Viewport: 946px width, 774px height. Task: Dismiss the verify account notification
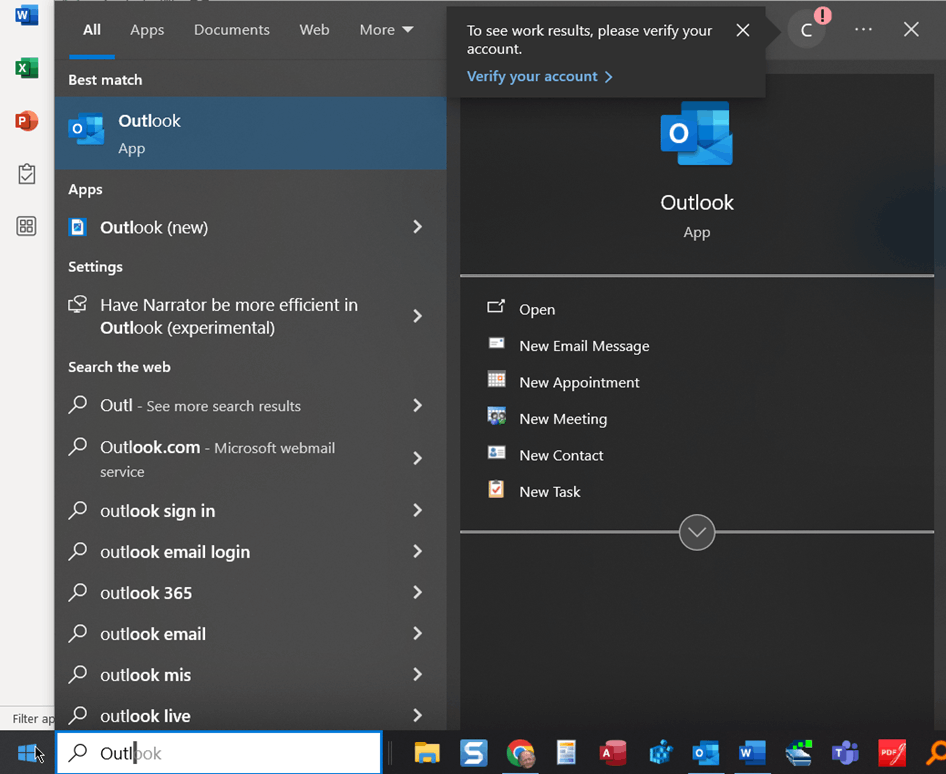[x=743, y=30]
